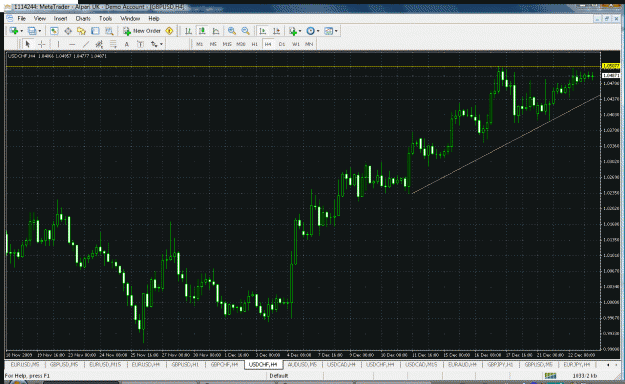Select the Text tool (A)
625x384 pixels.
click(x=127, y=44)
